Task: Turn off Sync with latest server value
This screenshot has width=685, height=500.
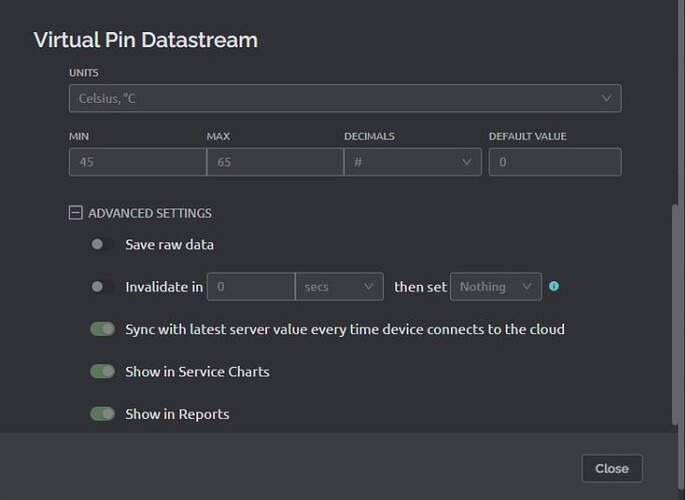Action: [102, 329]
